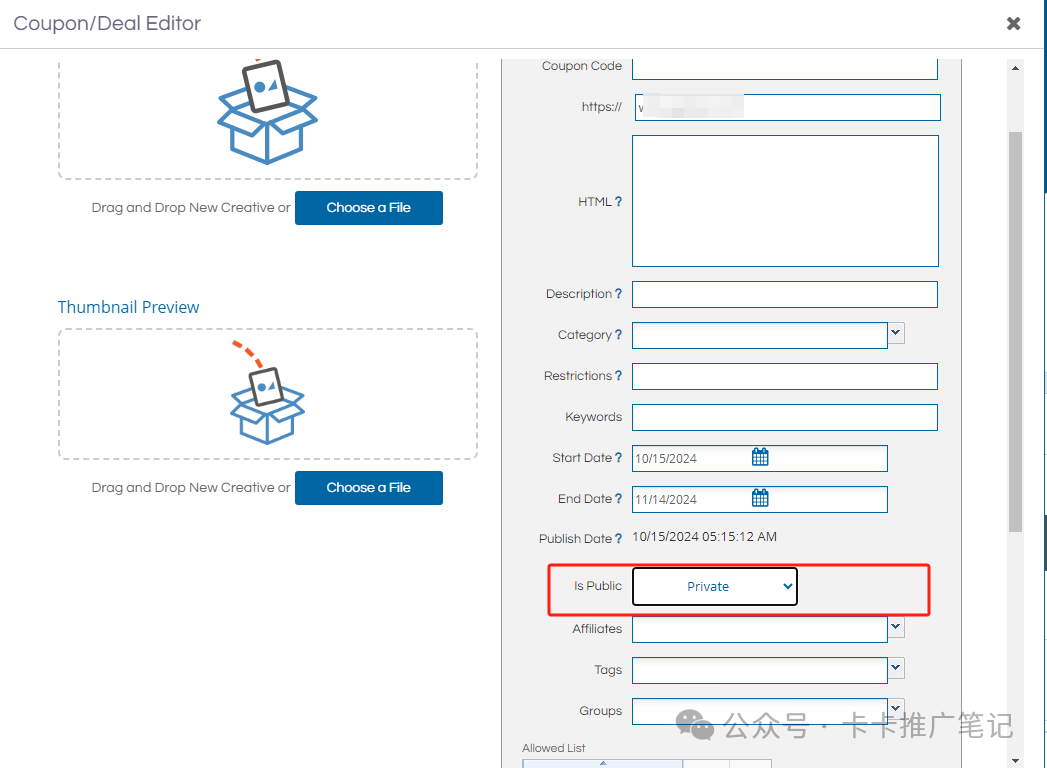1047x768 pixels.
Task: Focus the Keywords input field
Action: coord(785,417)
